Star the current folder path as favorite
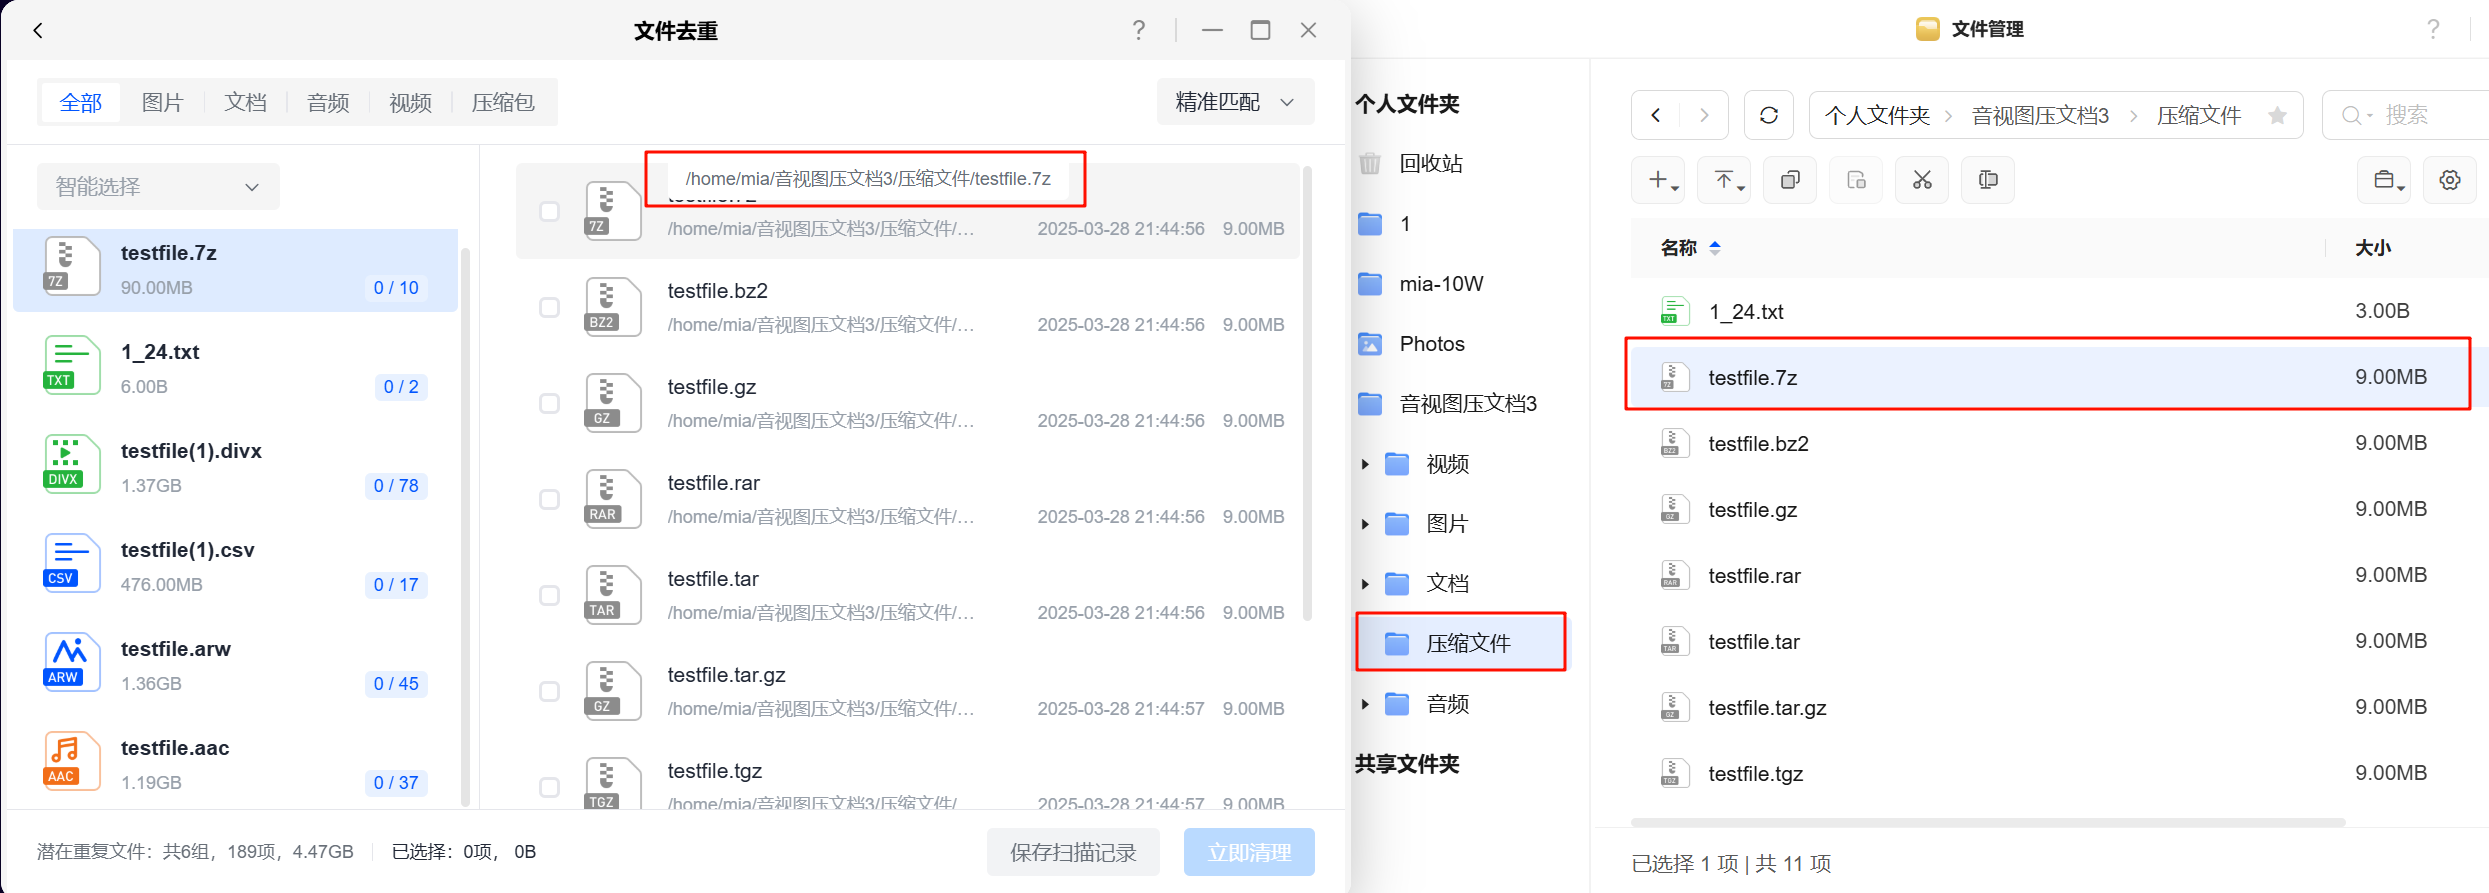The height and width of the screenshot is (893, 2489). coord(2277,116)
